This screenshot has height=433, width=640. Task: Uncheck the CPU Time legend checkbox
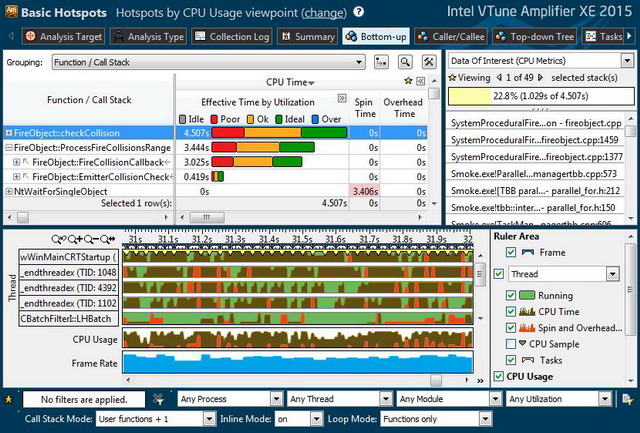[x=511, y=311]
